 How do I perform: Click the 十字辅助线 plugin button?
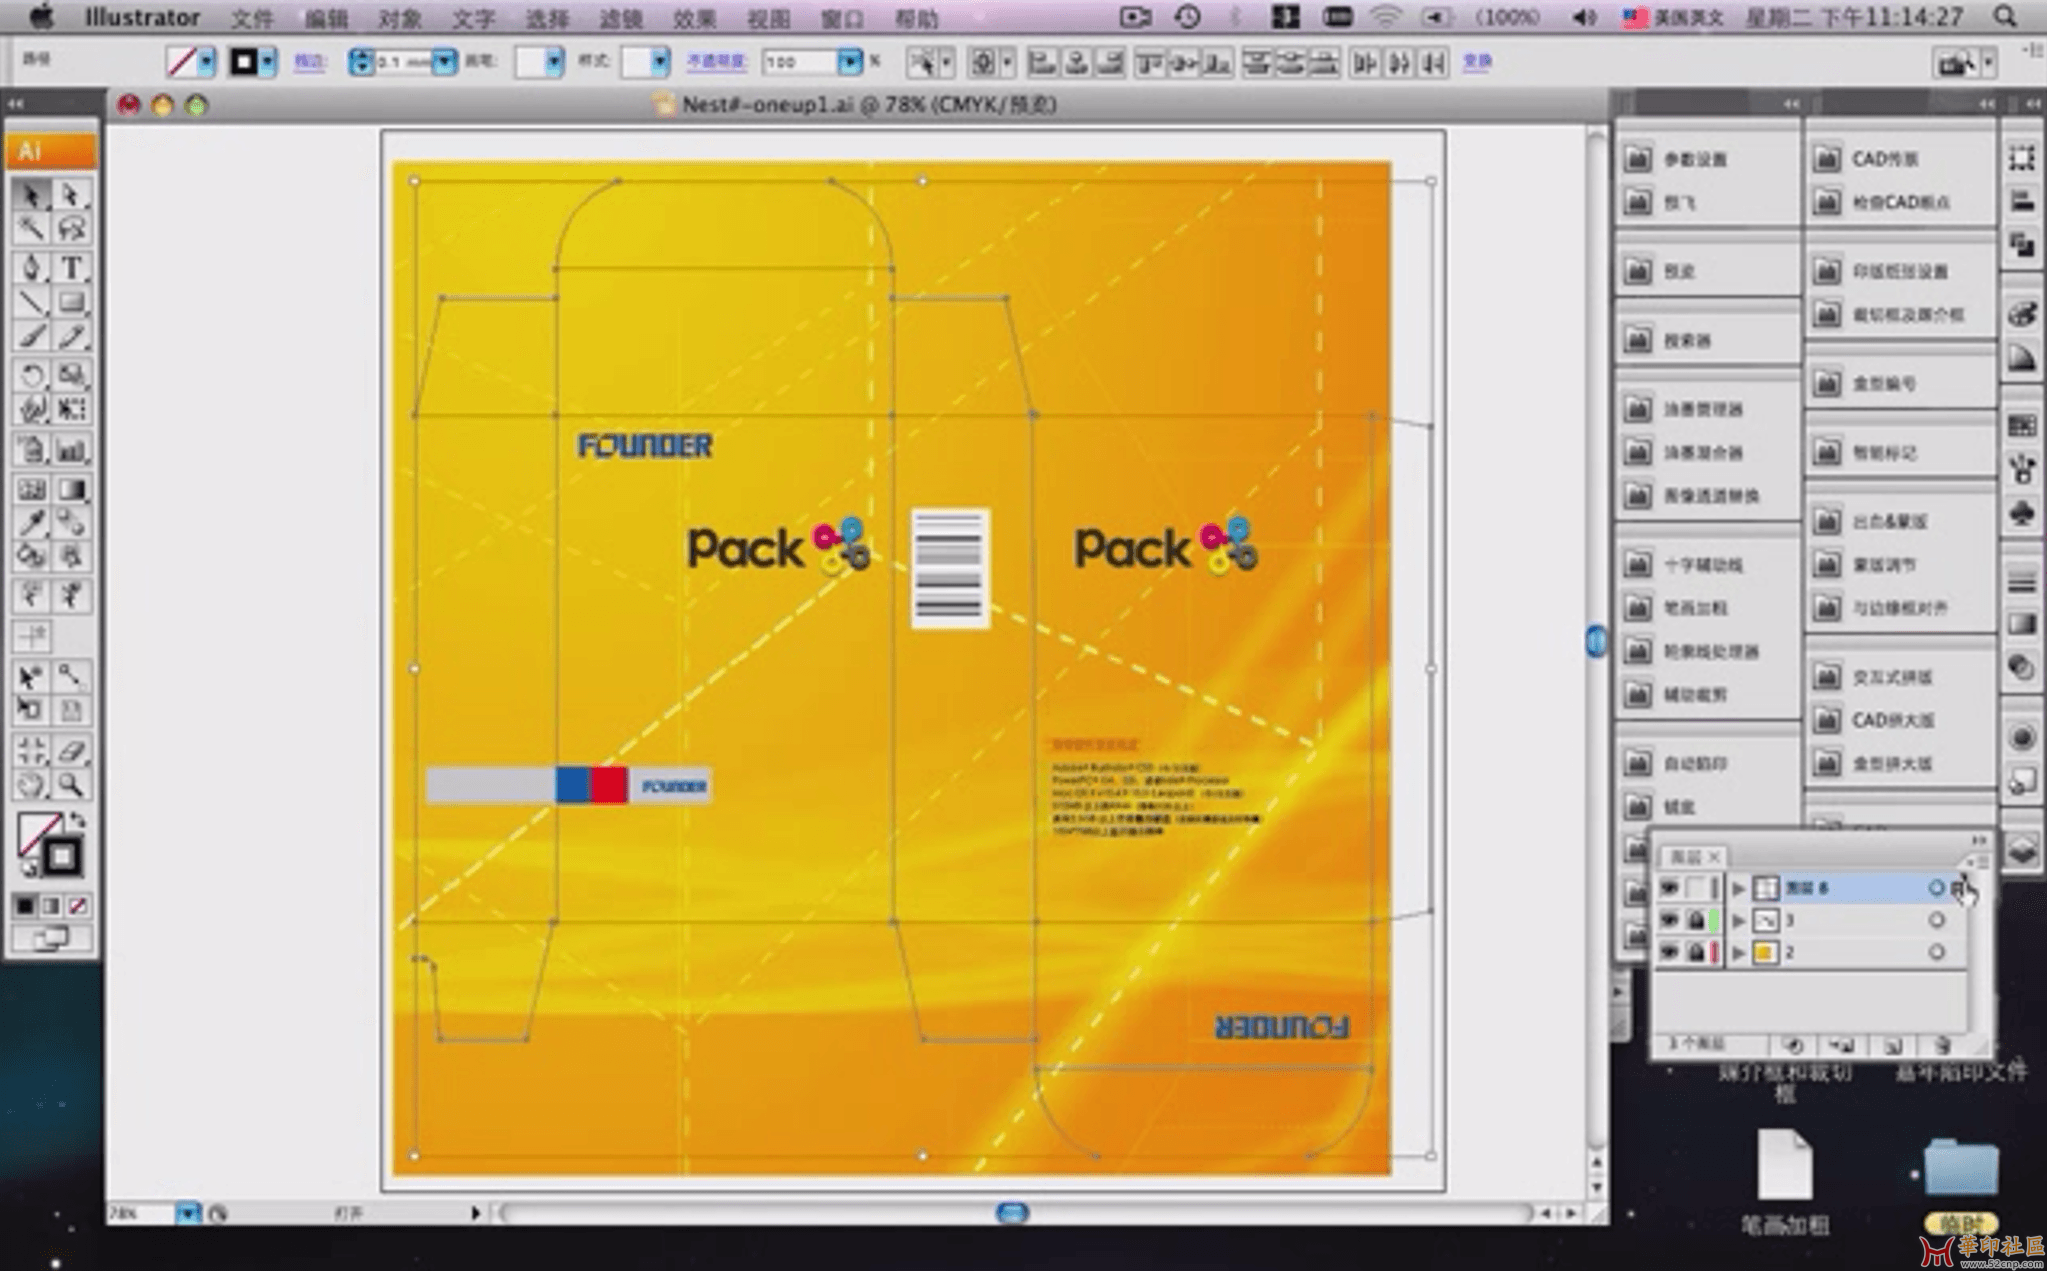click(x=1683, y=565)
